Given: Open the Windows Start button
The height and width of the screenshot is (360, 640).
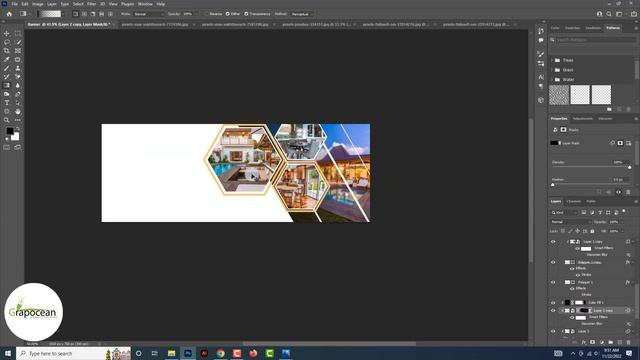Looking at the screenshot, I should pyautogui.click(x=8, y=353).
